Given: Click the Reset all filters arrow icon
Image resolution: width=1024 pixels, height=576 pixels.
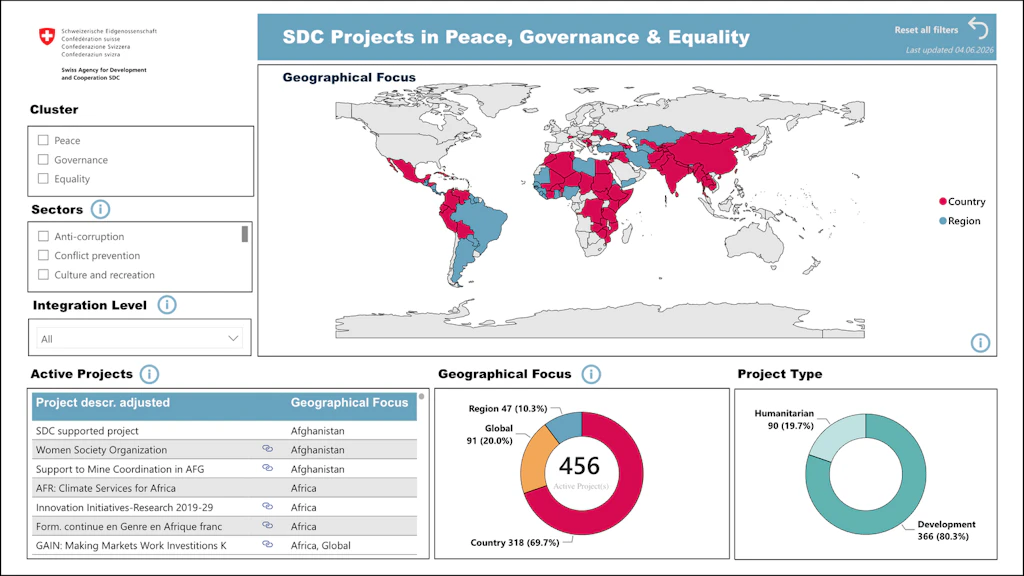Looking at the screenshot, I should pyautogui.click(x=978, y=28).
